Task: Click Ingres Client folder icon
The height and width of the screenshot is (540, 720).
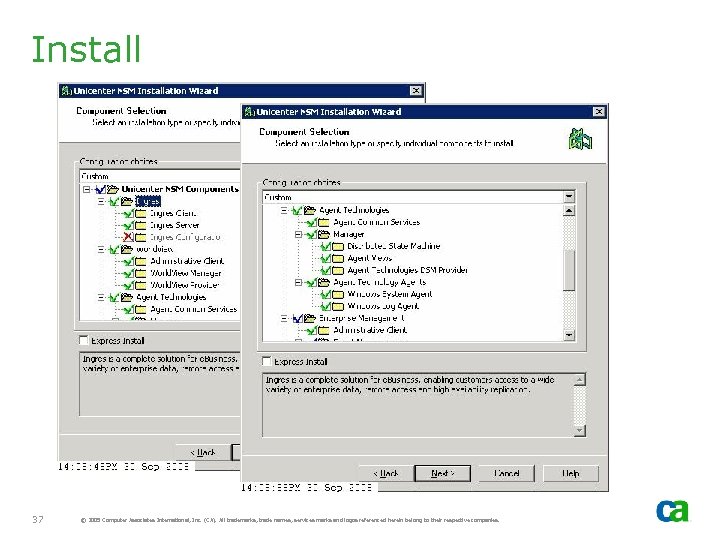Action: pyautogui.click(x=141, y=213)
